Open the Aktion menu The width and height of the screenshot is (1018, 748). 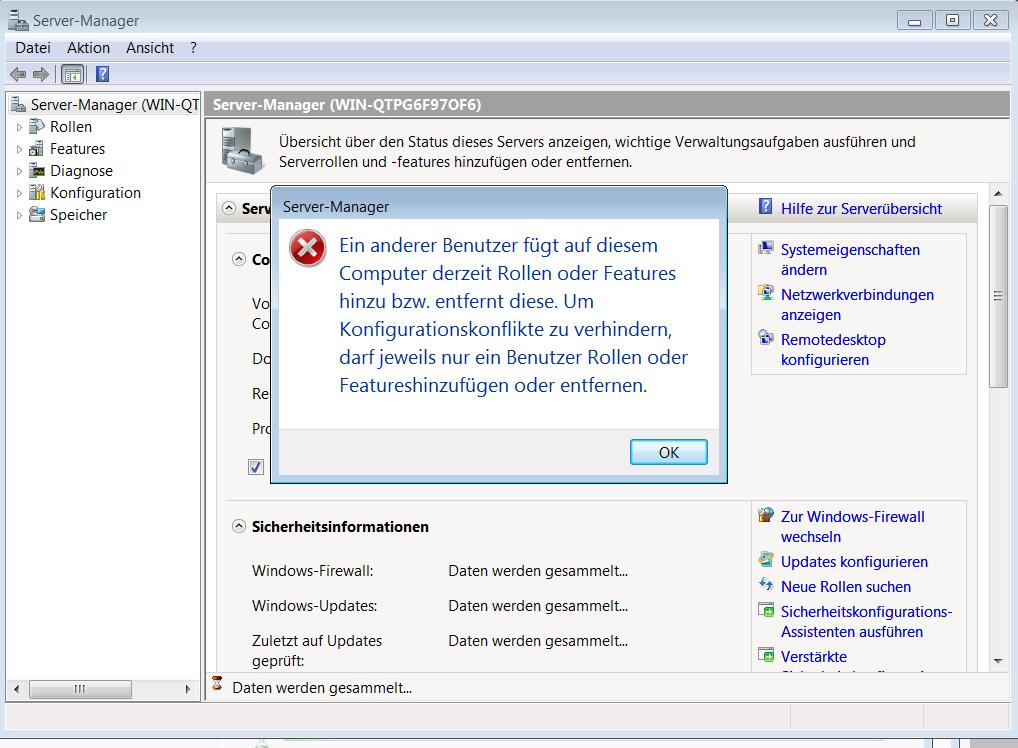(x=88, y=47)
